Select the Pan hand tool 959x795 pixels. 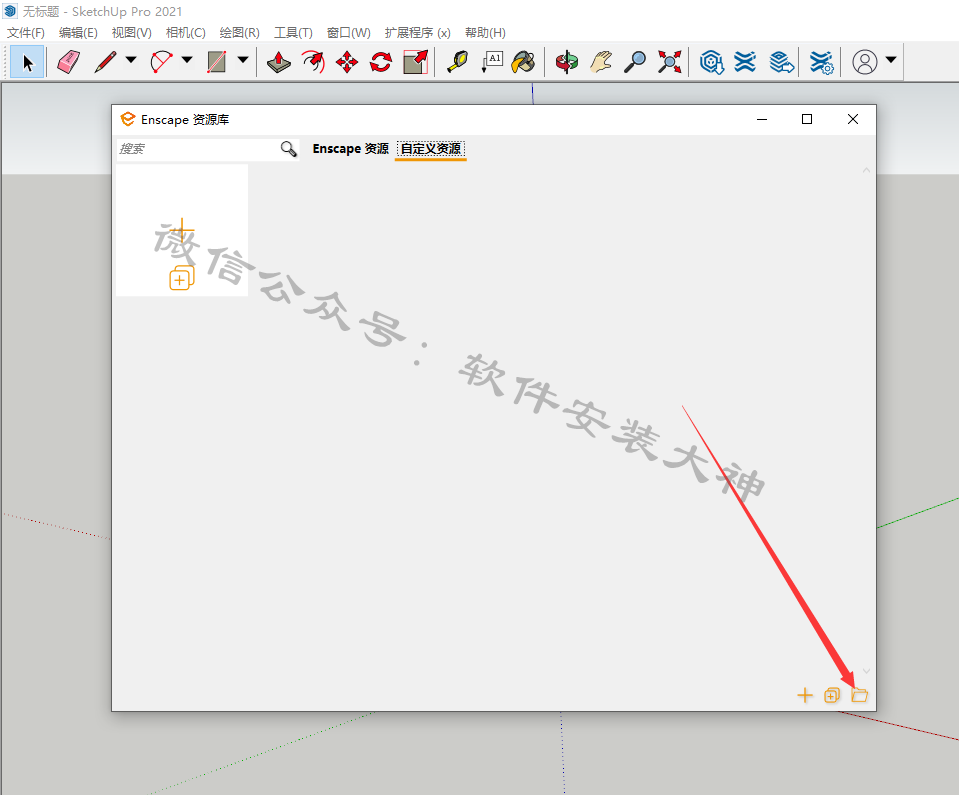pyautogui.click(x=601, y=62)
